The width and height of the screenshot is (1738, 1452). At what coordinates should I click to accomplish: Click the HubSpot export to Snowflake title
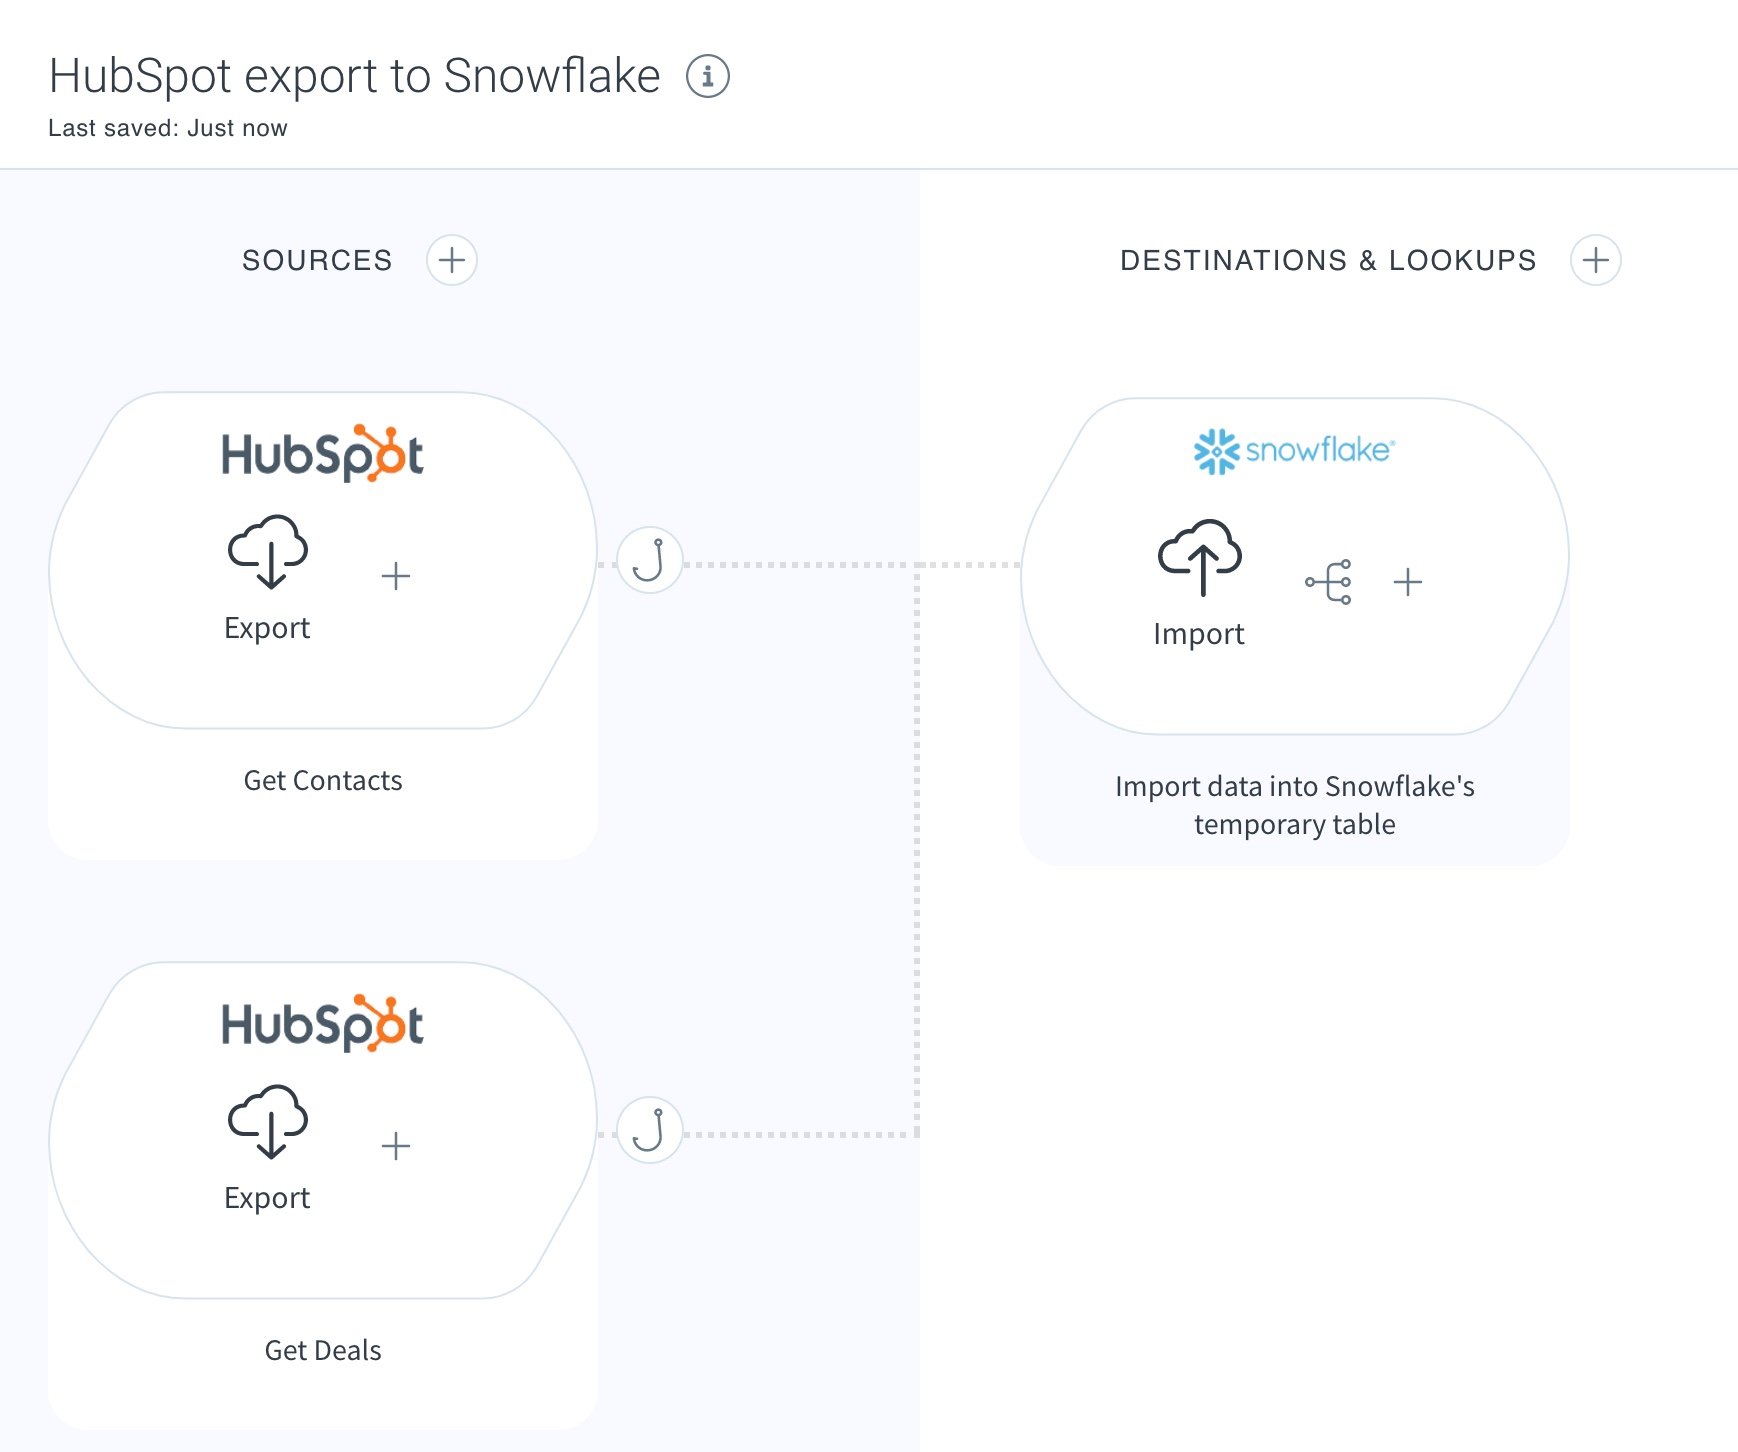[354, 76]
